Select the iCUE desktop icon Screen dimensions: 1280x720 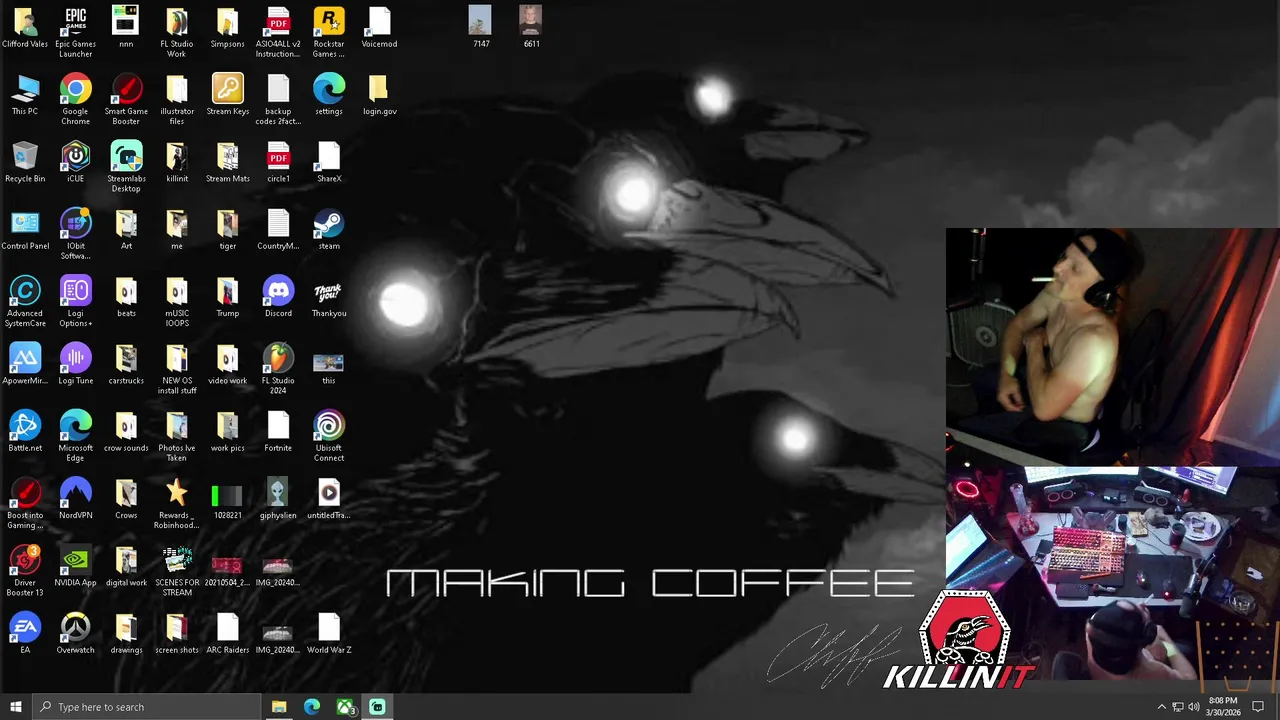pos(75,162)
